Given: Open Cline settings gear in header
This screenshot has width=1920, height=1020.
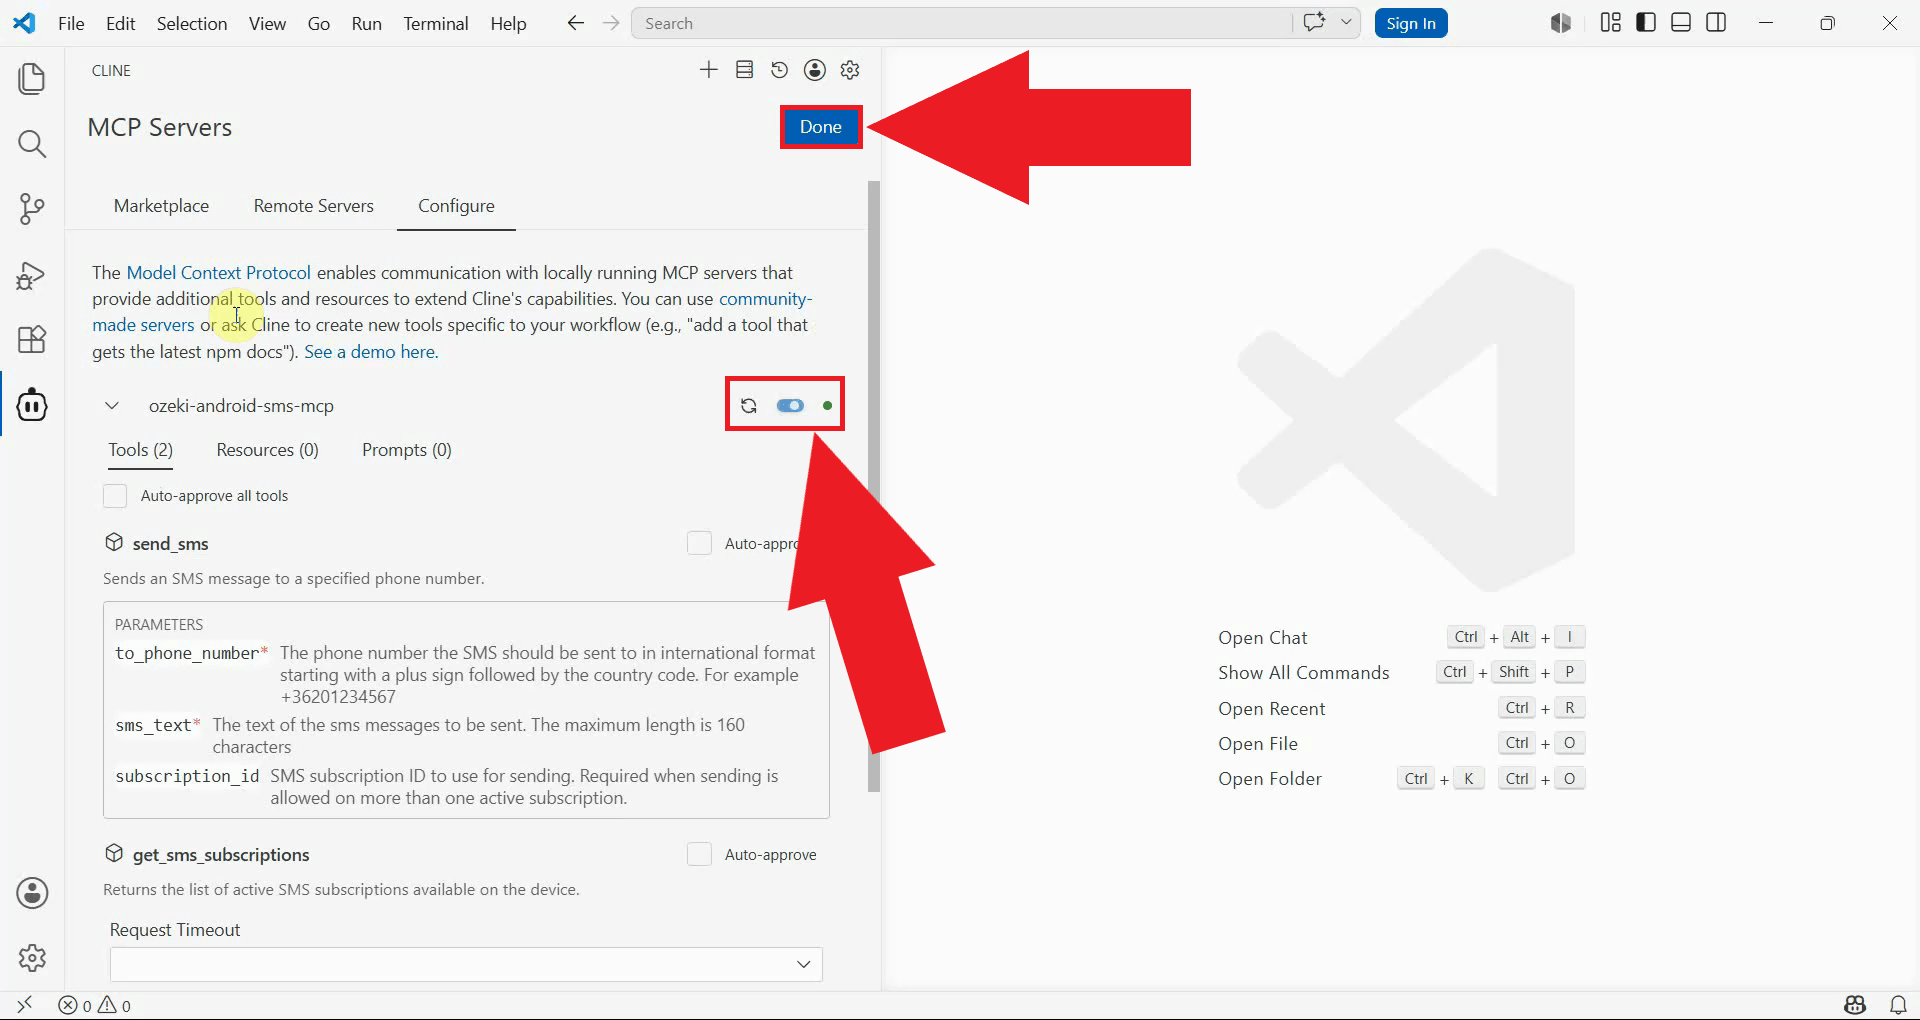Looking at the screenshot, I should 850,70.
